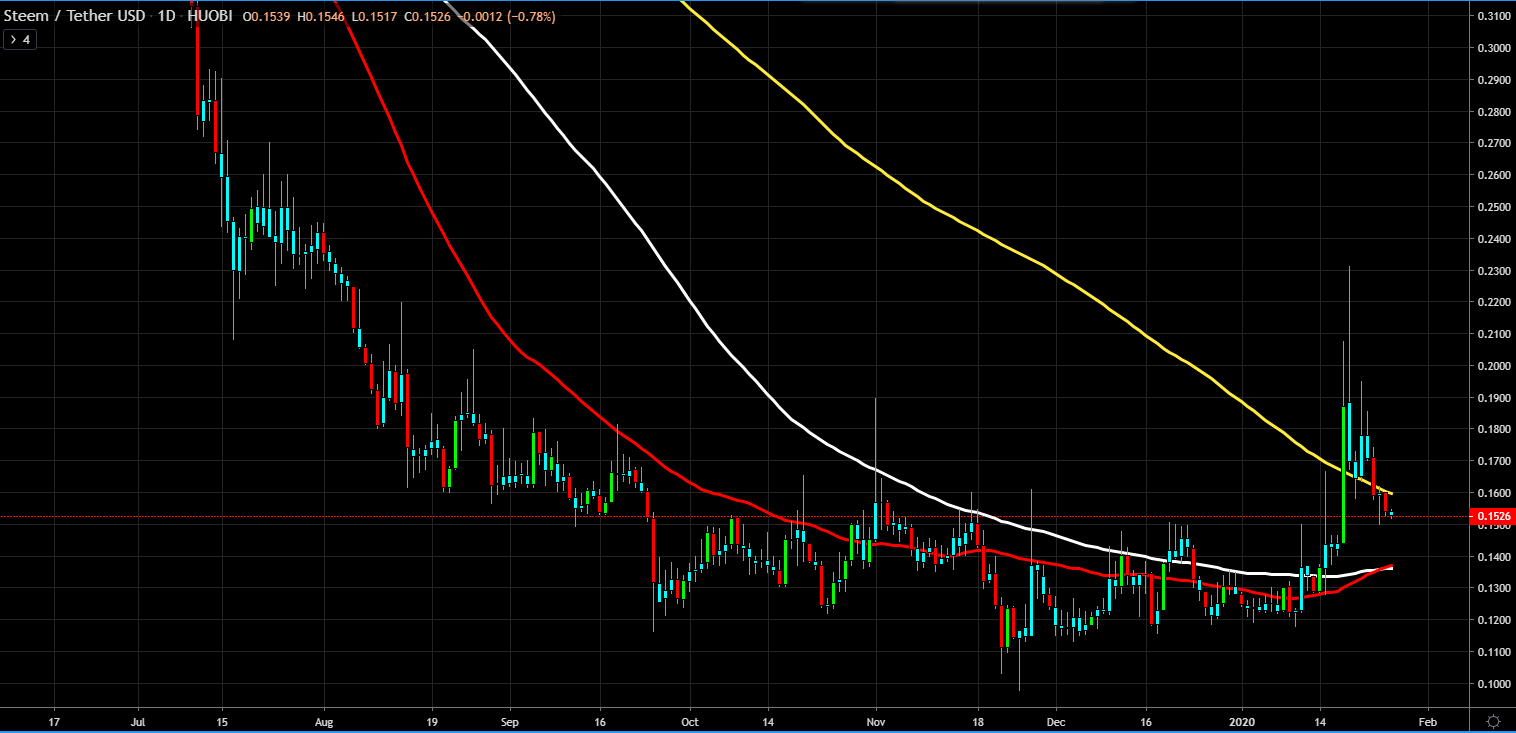This screenshot has height=733, width=1516.
Task: Click the 0.1000 price axis label
Action: 1493,684
